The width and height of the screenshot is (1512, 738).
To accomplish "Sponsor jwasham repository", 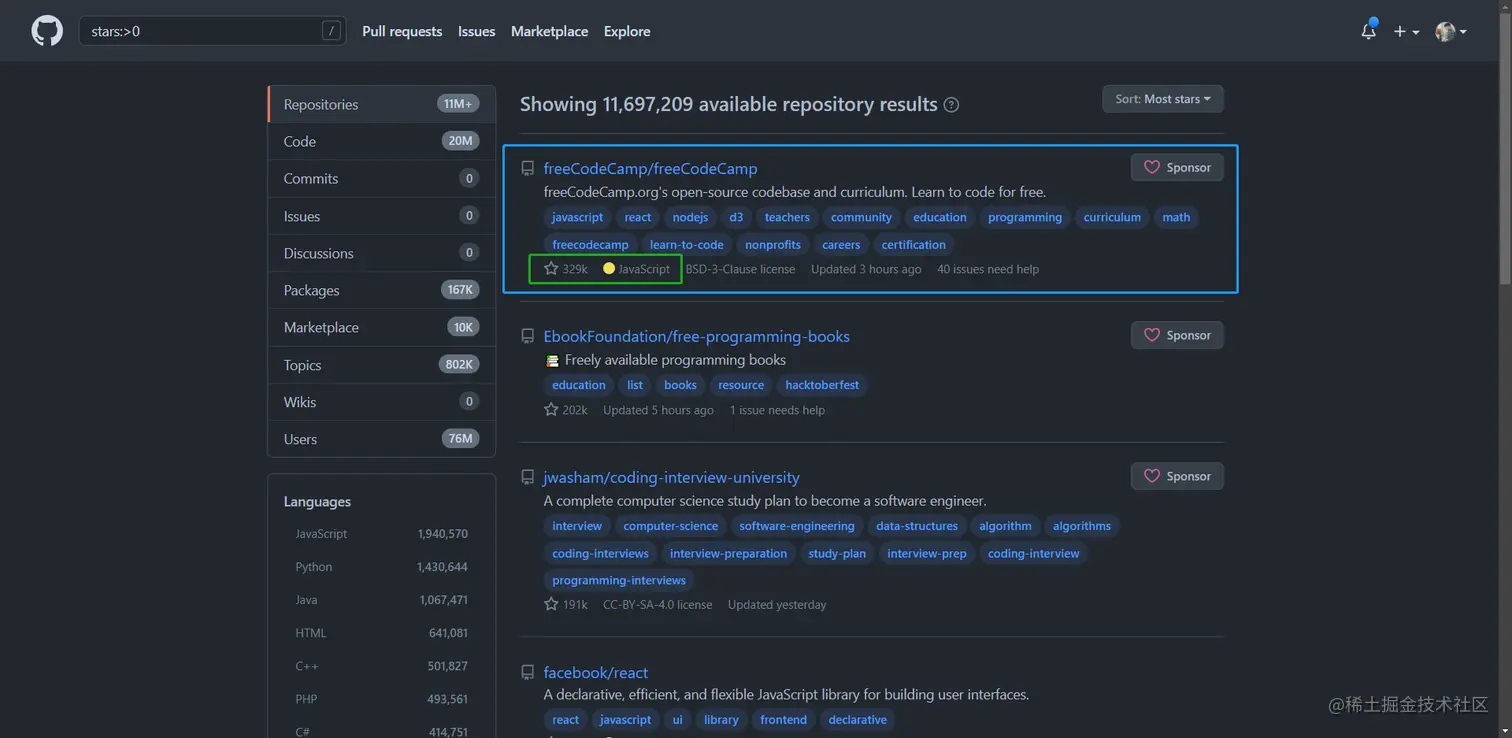I will [x=1177, y=476].
